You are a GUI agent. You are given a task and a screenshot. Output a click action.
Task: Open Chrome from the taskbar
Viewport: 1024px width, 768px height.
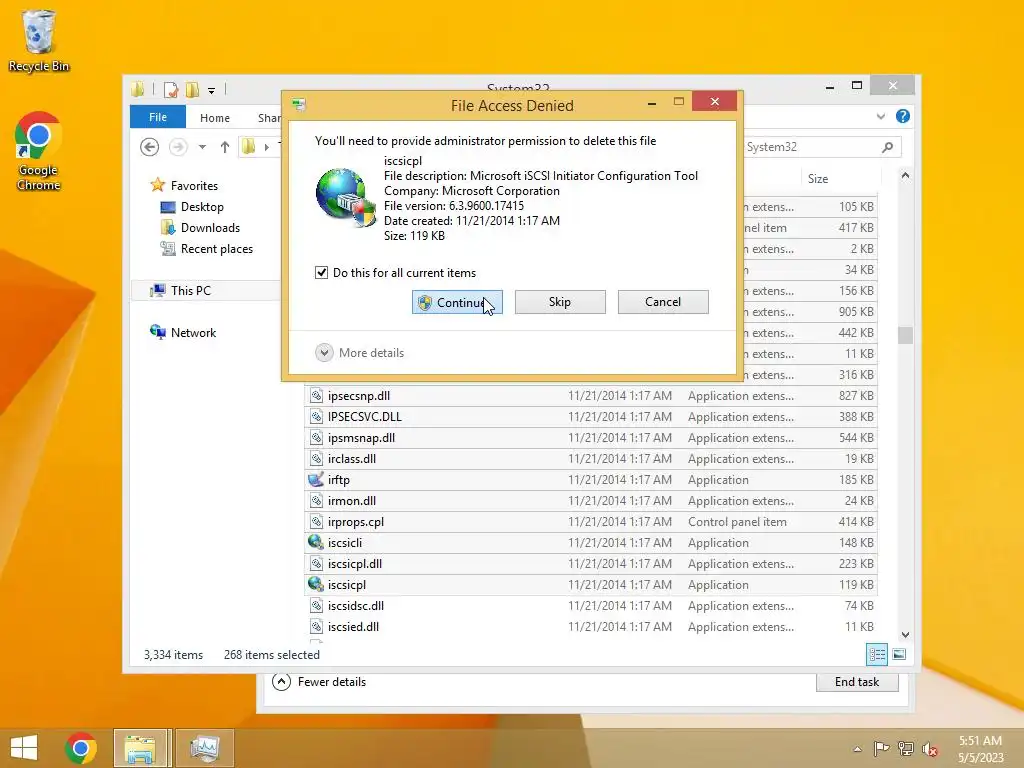[81, 748]
